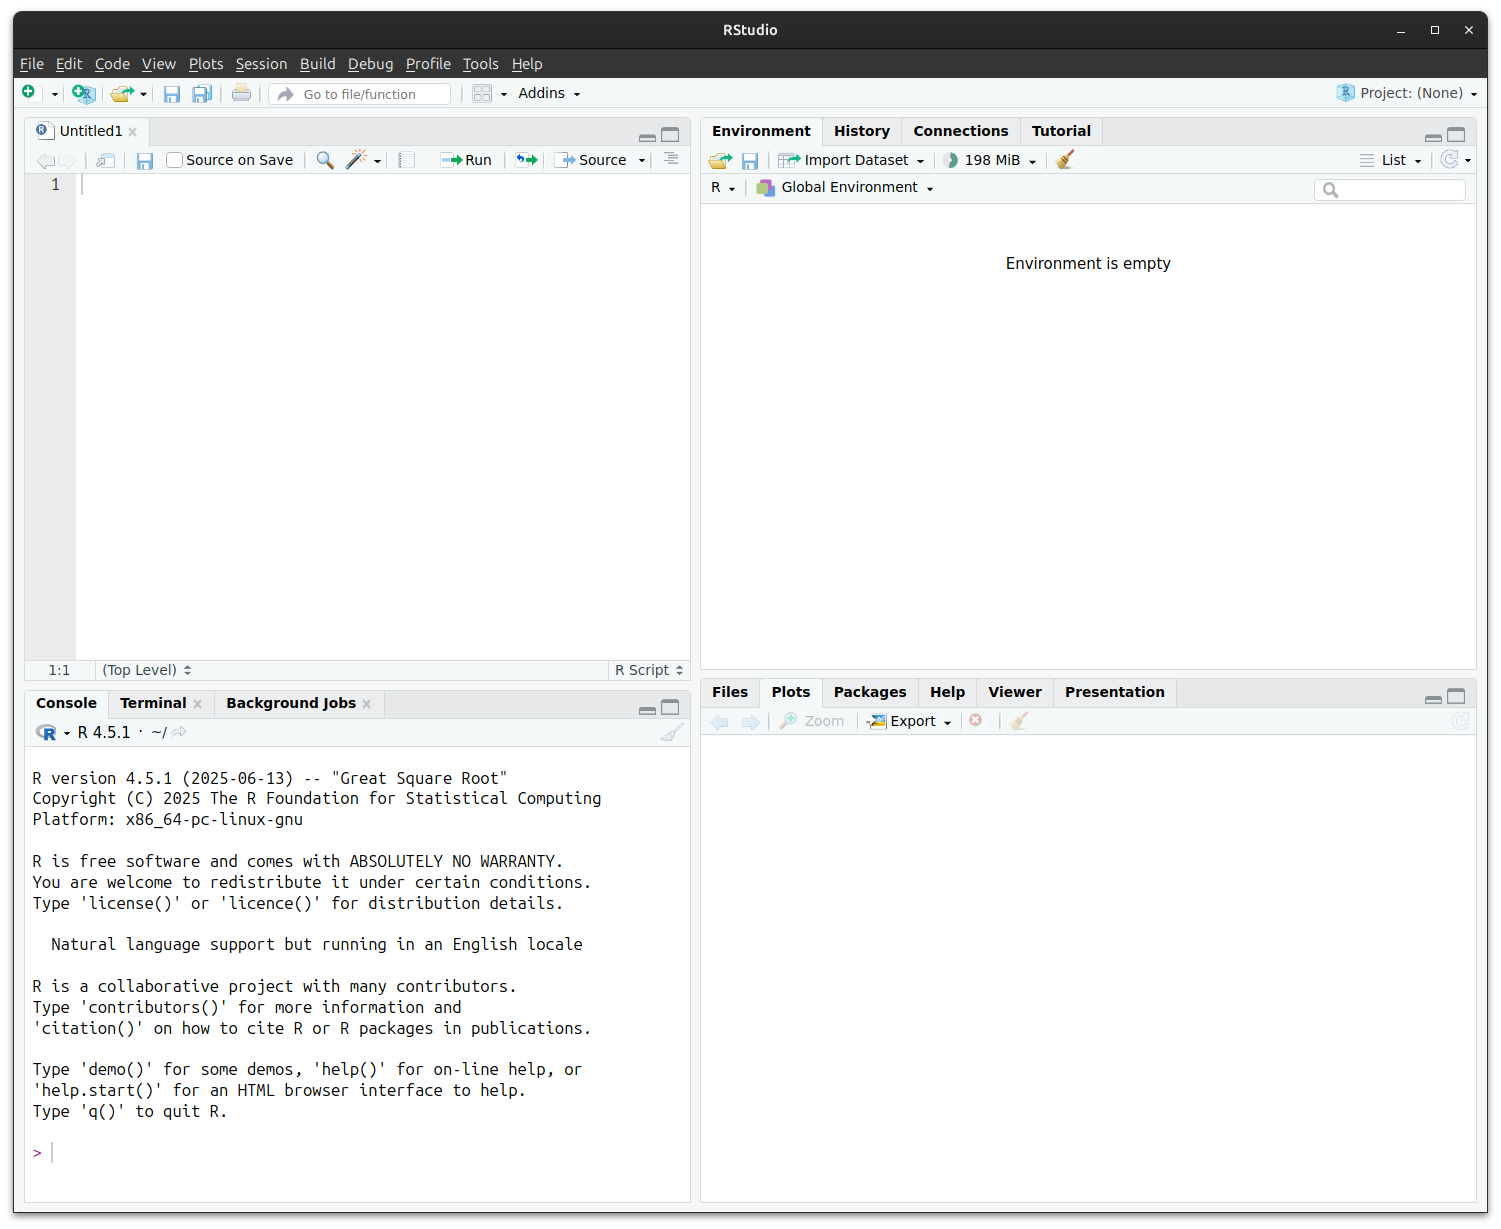
Task: Clear environment objects with broom icon
Action: (x=1065, y=160)
